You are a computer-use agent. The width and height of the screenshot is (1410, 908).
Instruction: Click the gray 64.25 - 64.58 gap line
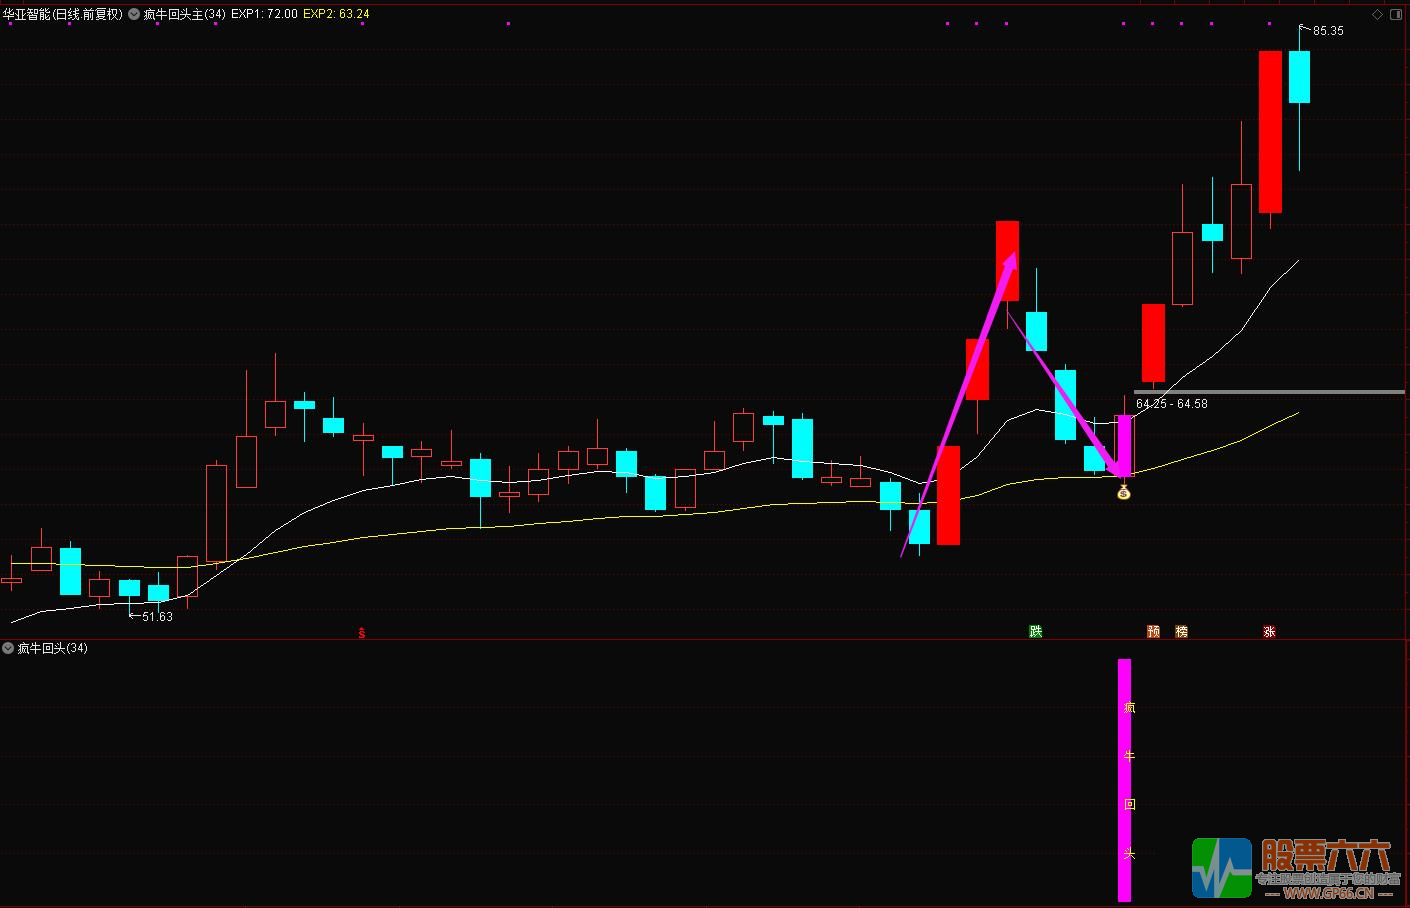click(1268, 392)
